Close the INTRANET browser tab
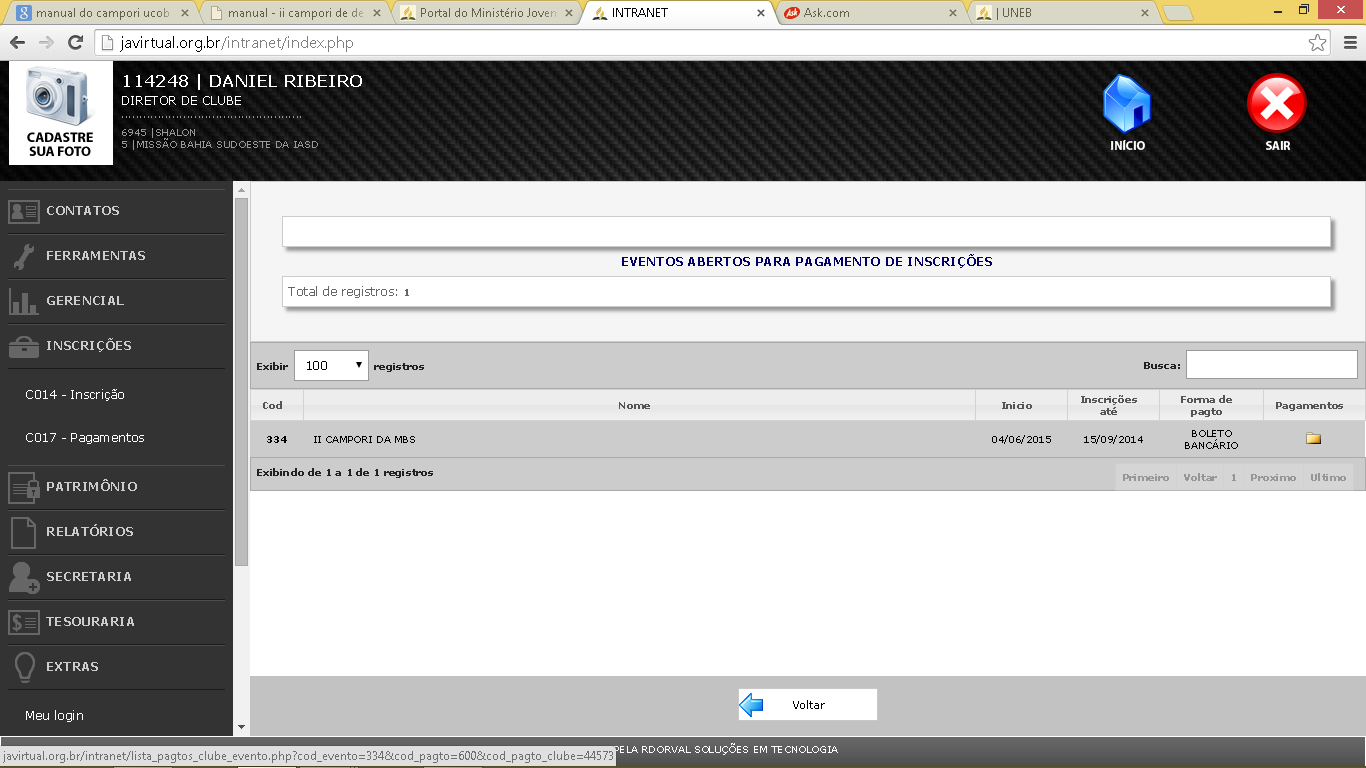 tap(761, 13)
